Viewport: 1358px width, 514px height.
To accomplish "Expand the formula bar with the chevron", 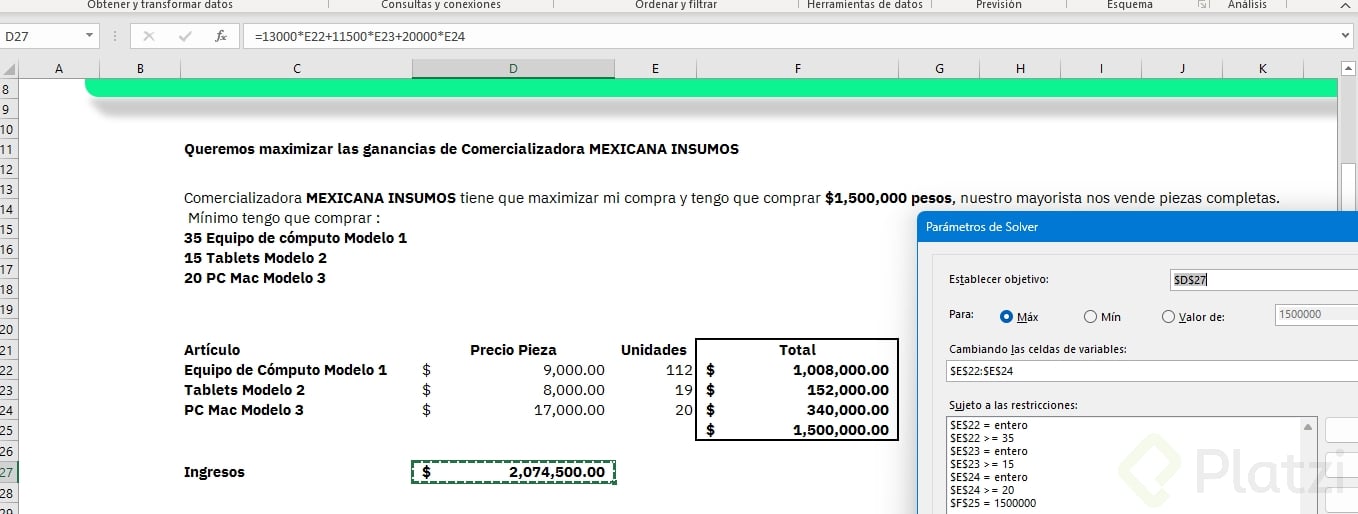I will pyautogui.click(x=1344, y=36).
